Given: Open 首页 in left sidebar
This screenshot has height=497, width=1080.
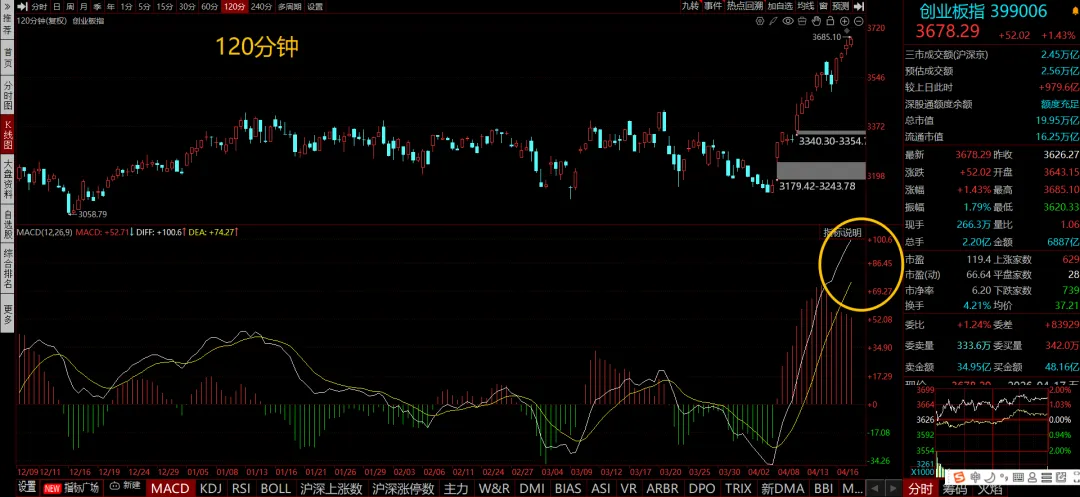Looking at the screenshot, I should 7,57.
